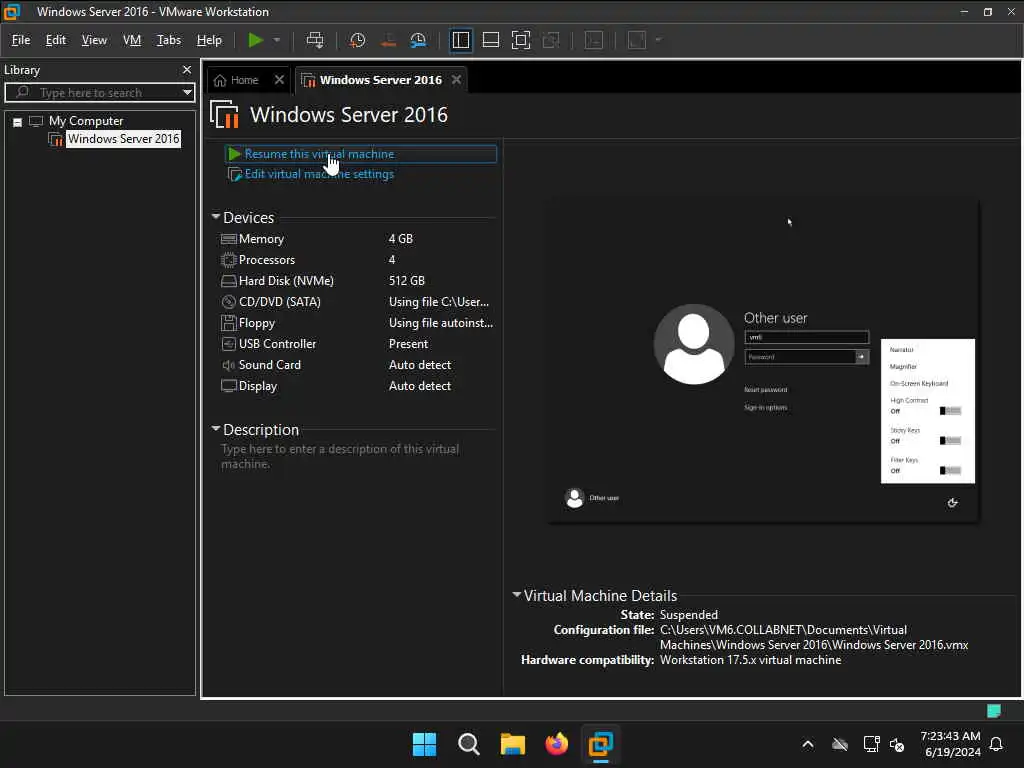
Task: Open Windows taskbar Search
Action: click(468, 744)
